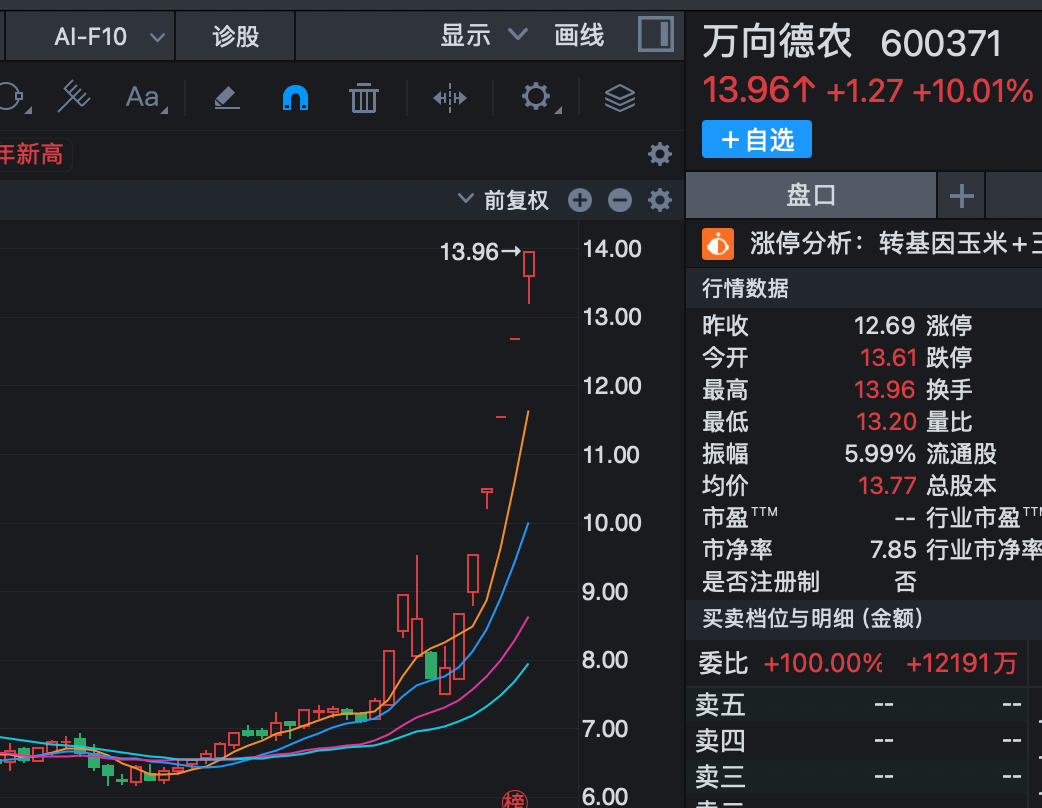Switch to the 盘口 tab

click(x=811, y=195)
